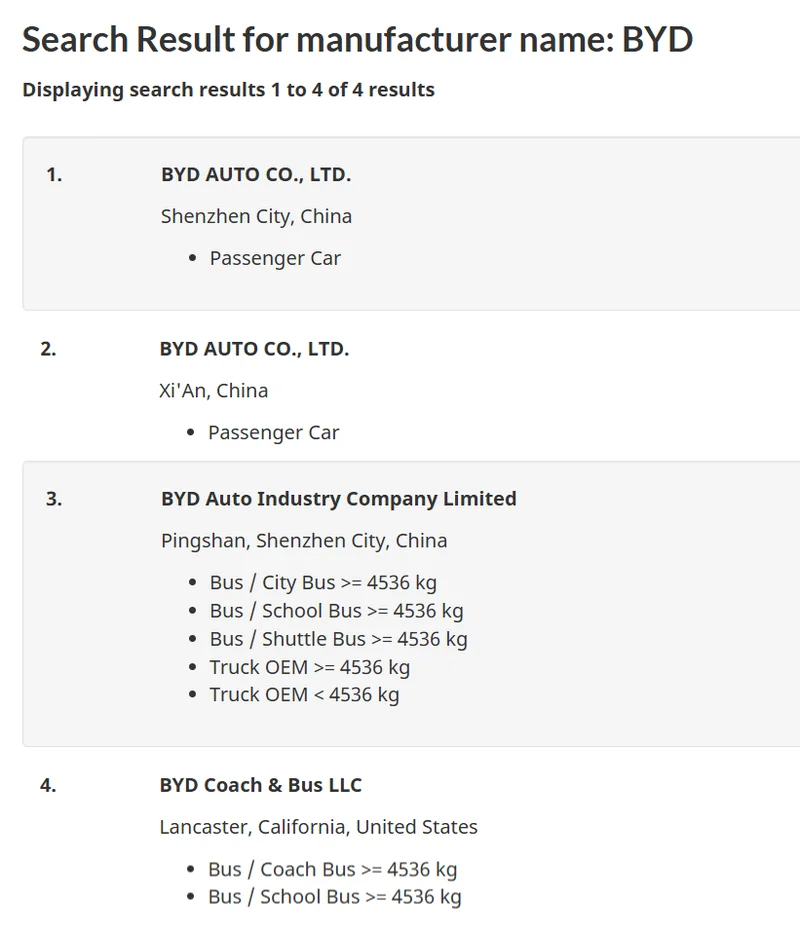Viewport: 800px width, 936px height.
Task: Open the BYD AUTO CO., LTD. Shenzhen result
Action: 256,175
